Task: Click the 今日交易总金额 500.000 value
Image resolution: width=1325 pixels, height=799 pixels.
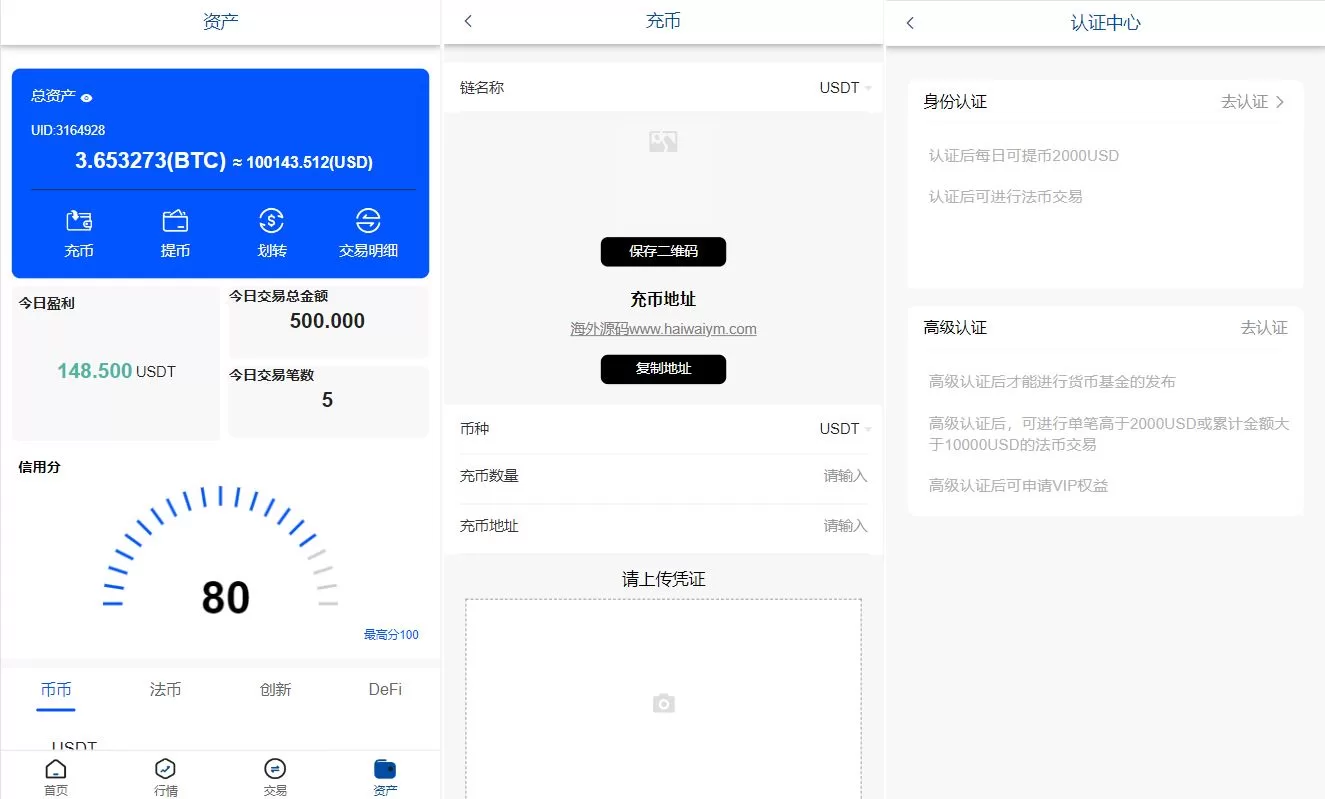Action: tap(327, 321)
